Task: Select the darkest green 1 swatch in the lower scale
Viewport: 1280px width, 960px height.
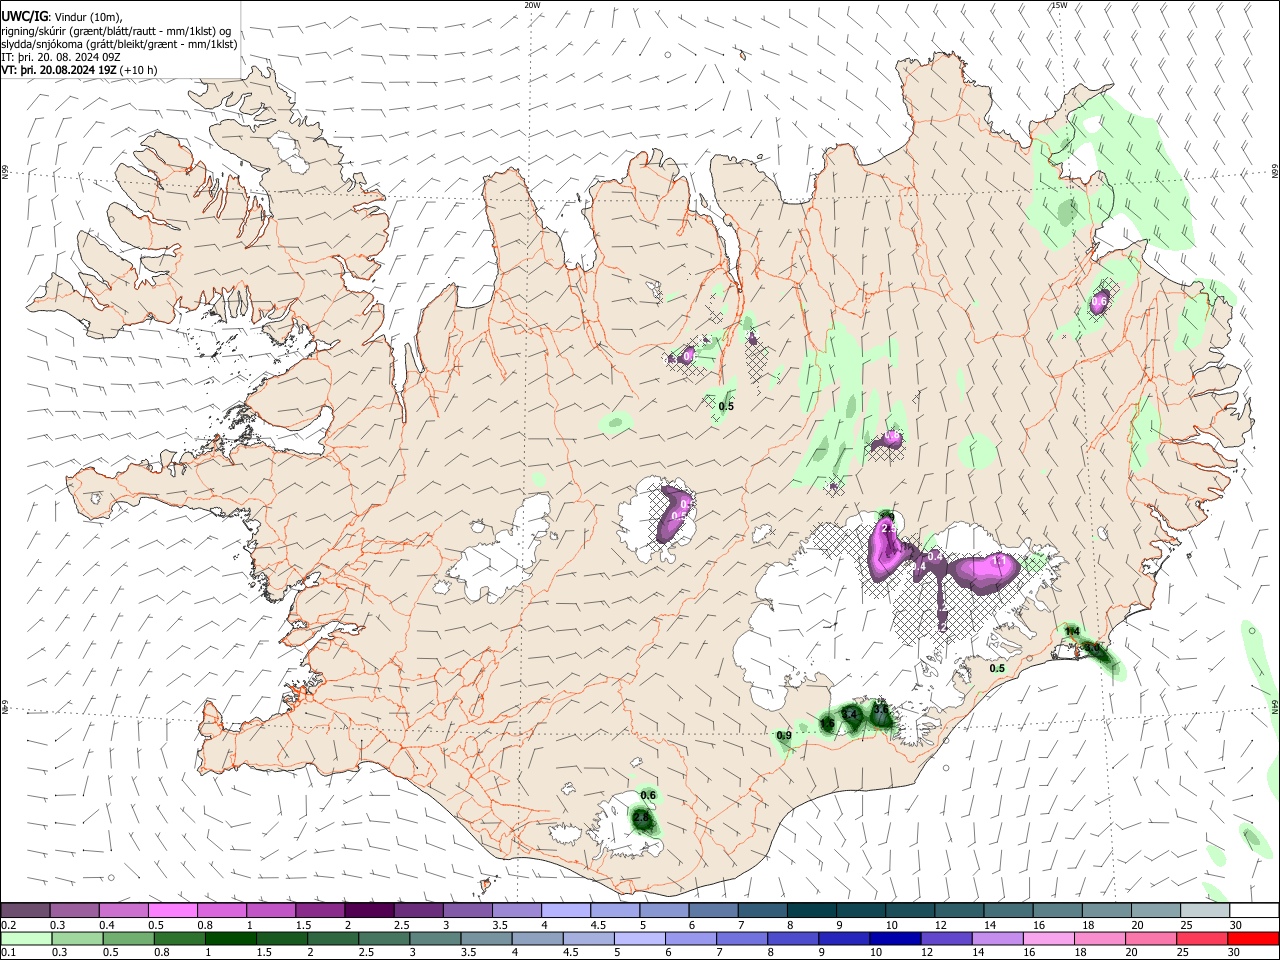Action: tap(231, 938)
